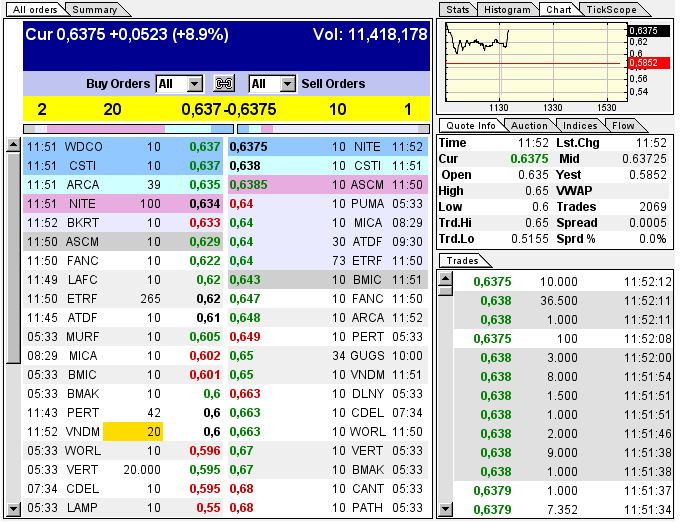Select the Chart tab

[558, 9]
